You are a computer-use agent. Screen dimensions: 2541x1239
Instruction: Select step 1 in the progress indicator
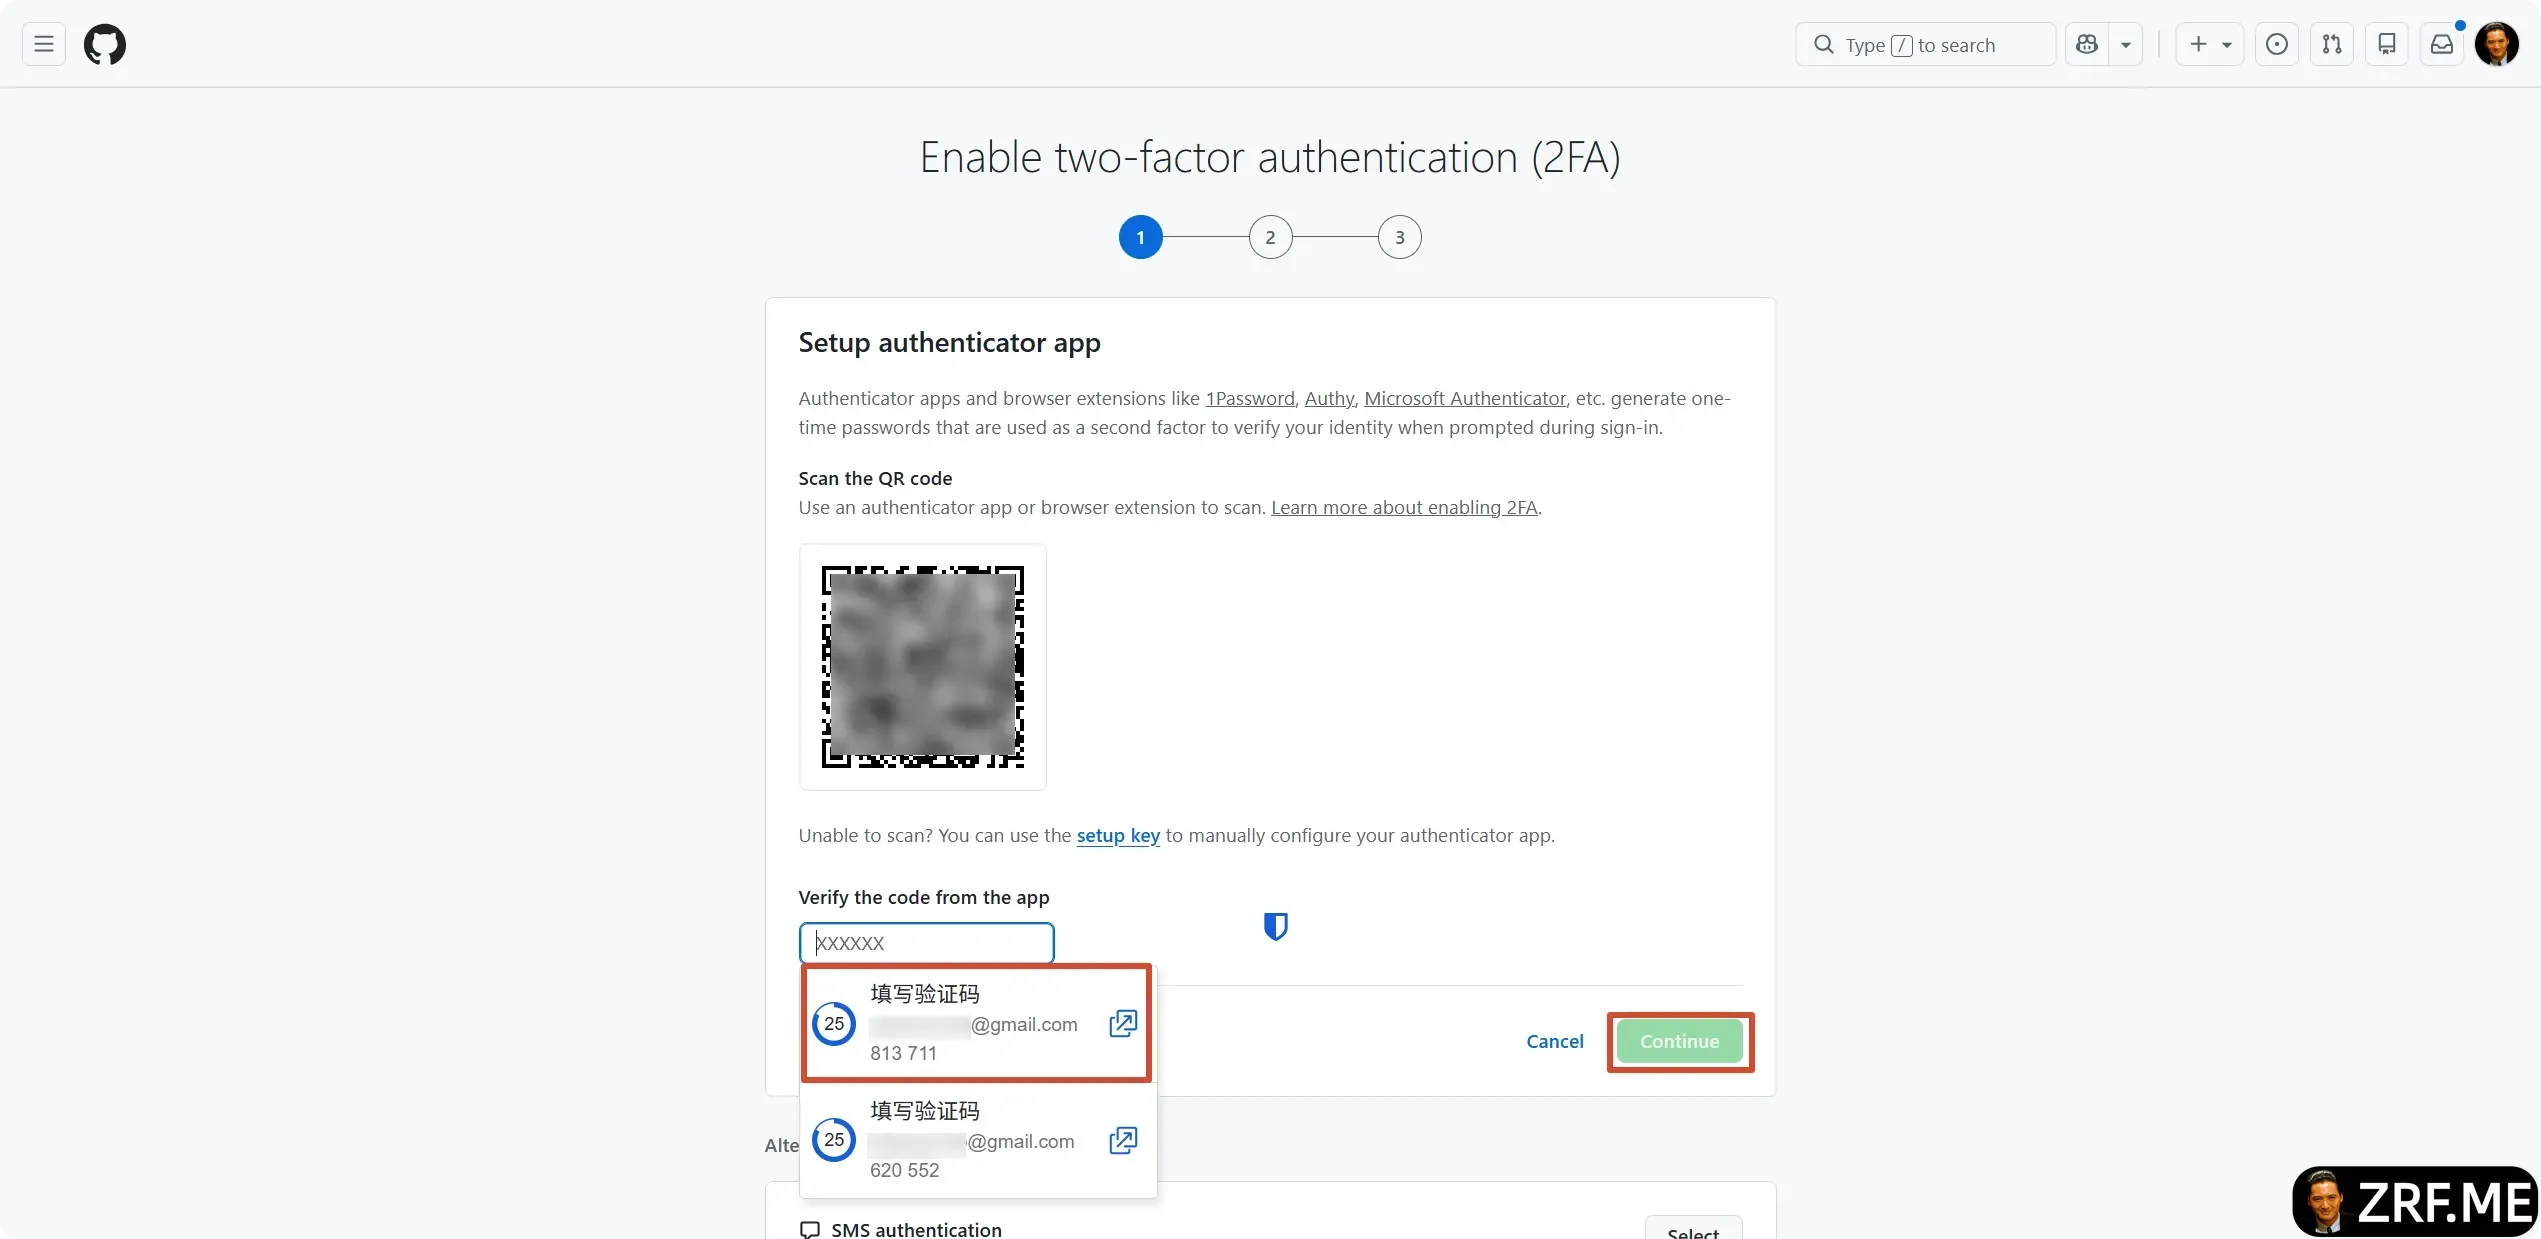coord(1140,237)
